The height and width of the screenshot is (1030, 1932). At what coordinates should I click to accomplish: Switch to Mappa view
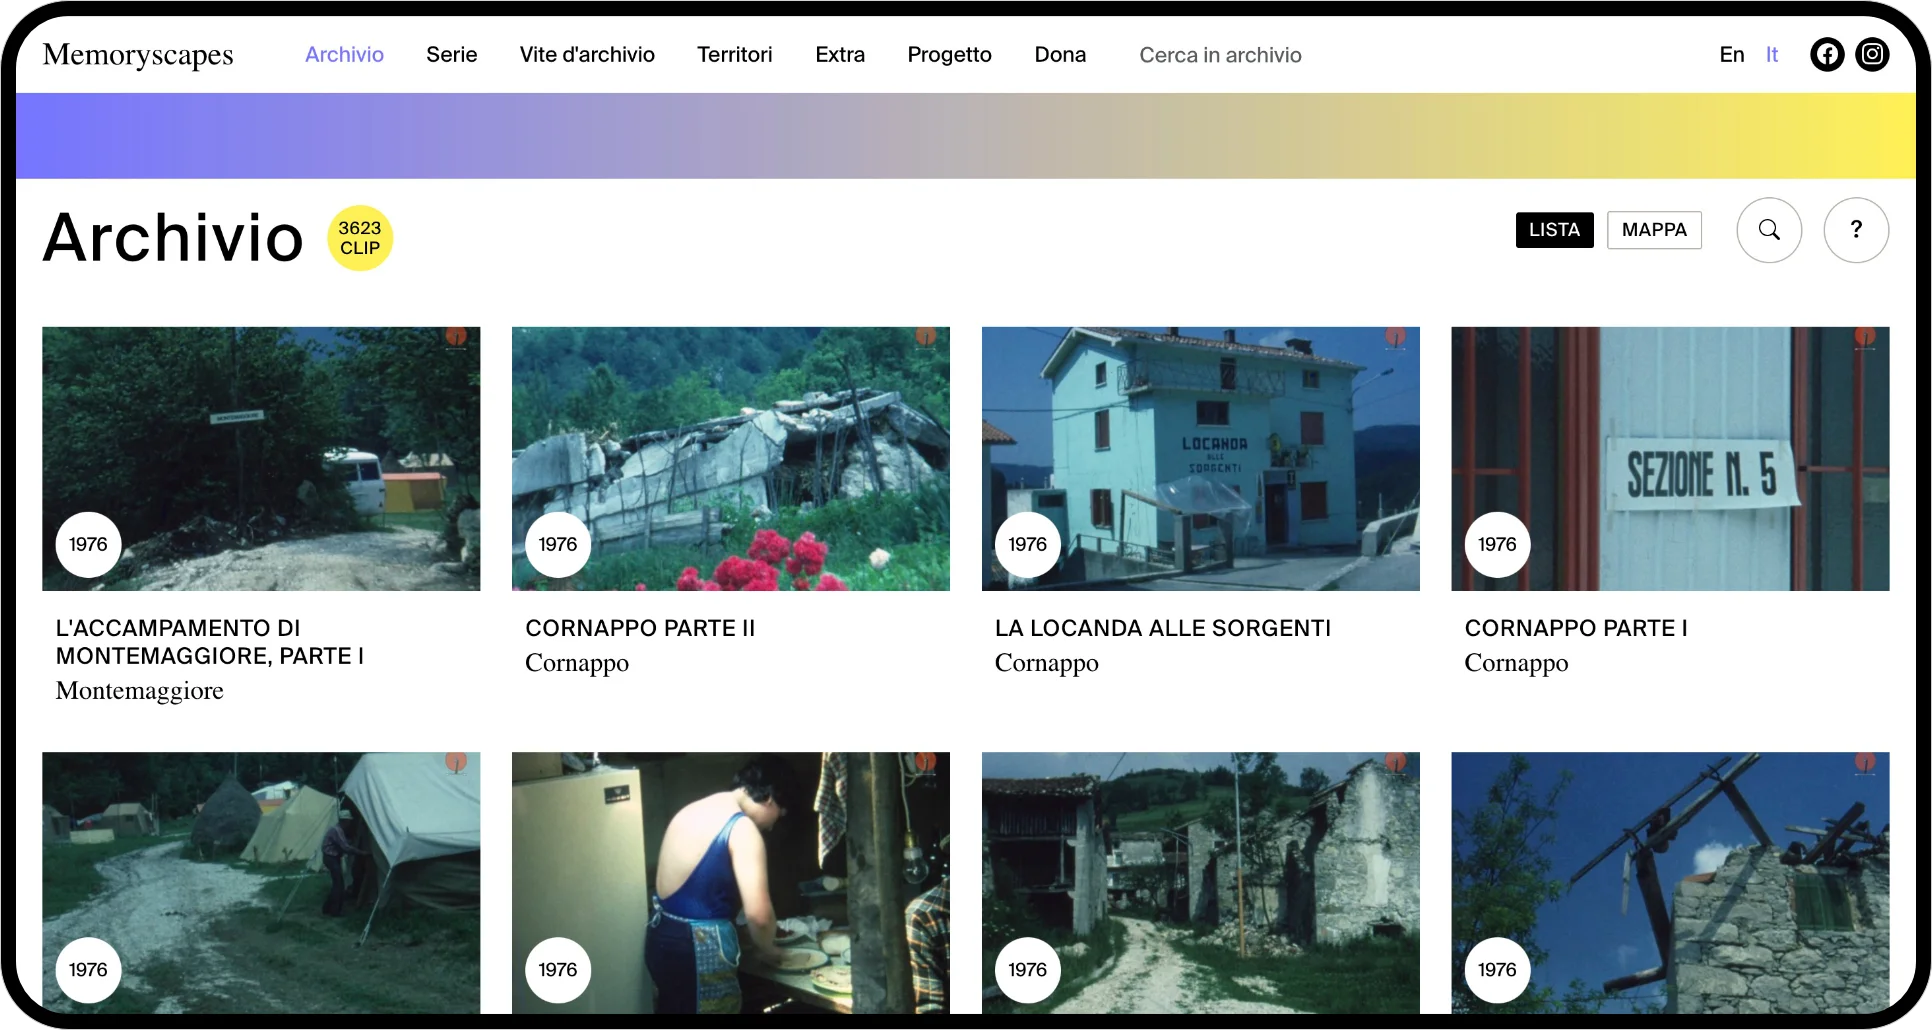(1653, 230)
